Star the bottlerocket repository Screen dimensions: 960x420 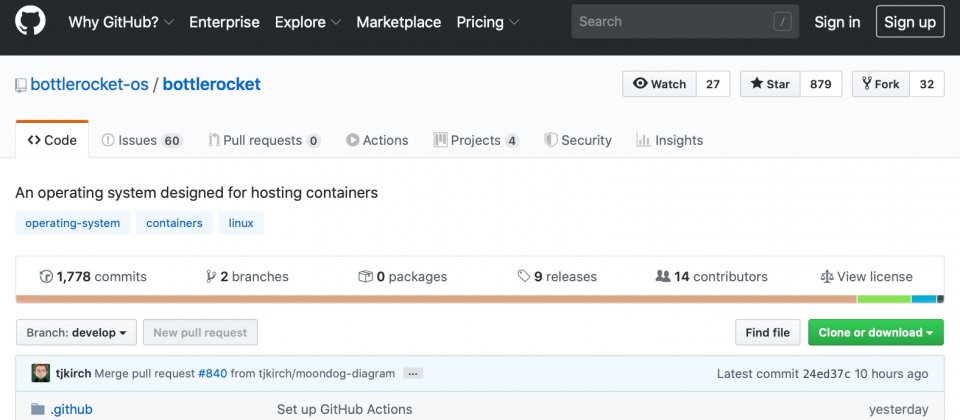tap(770, 84)
